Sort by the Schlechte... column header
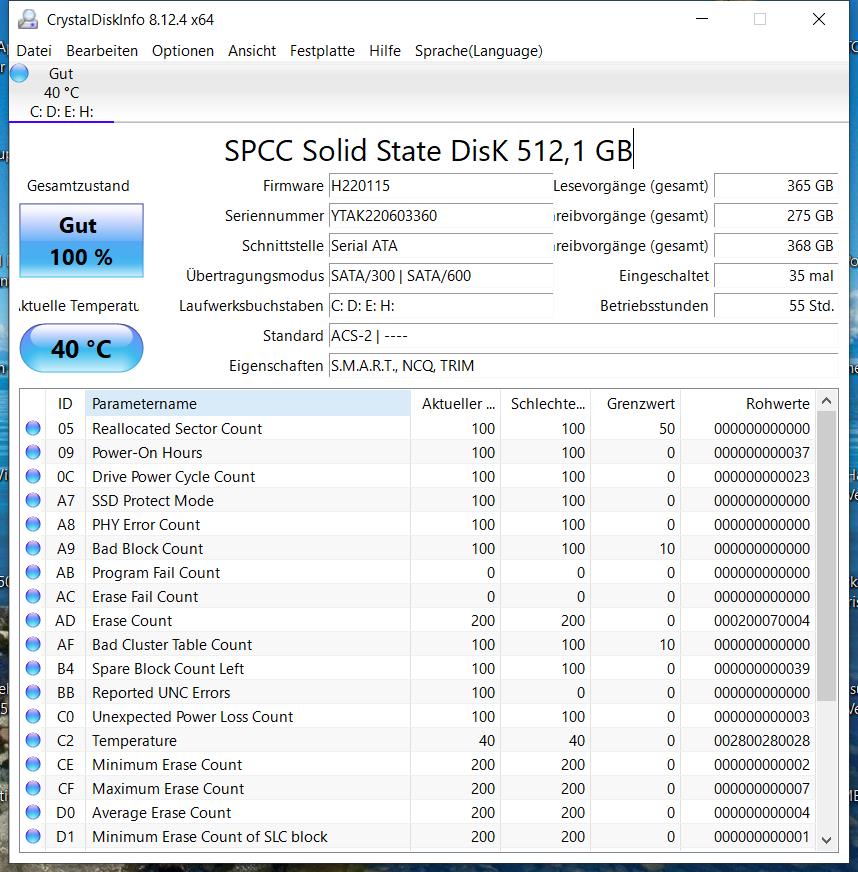Viewport: 858px width, 872px height. tap(546, 404)
